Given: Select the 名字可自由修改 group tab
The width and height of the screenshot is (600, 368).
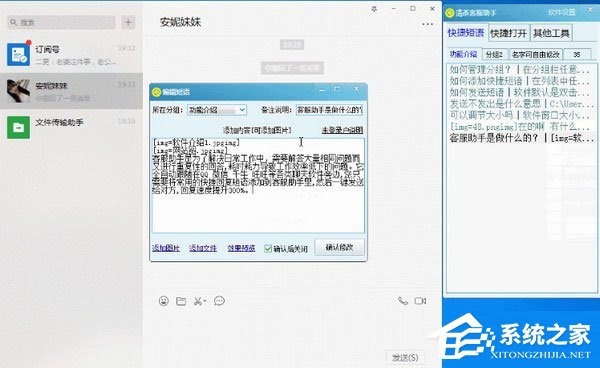Looking at the screenshot, I should (536, 55).
